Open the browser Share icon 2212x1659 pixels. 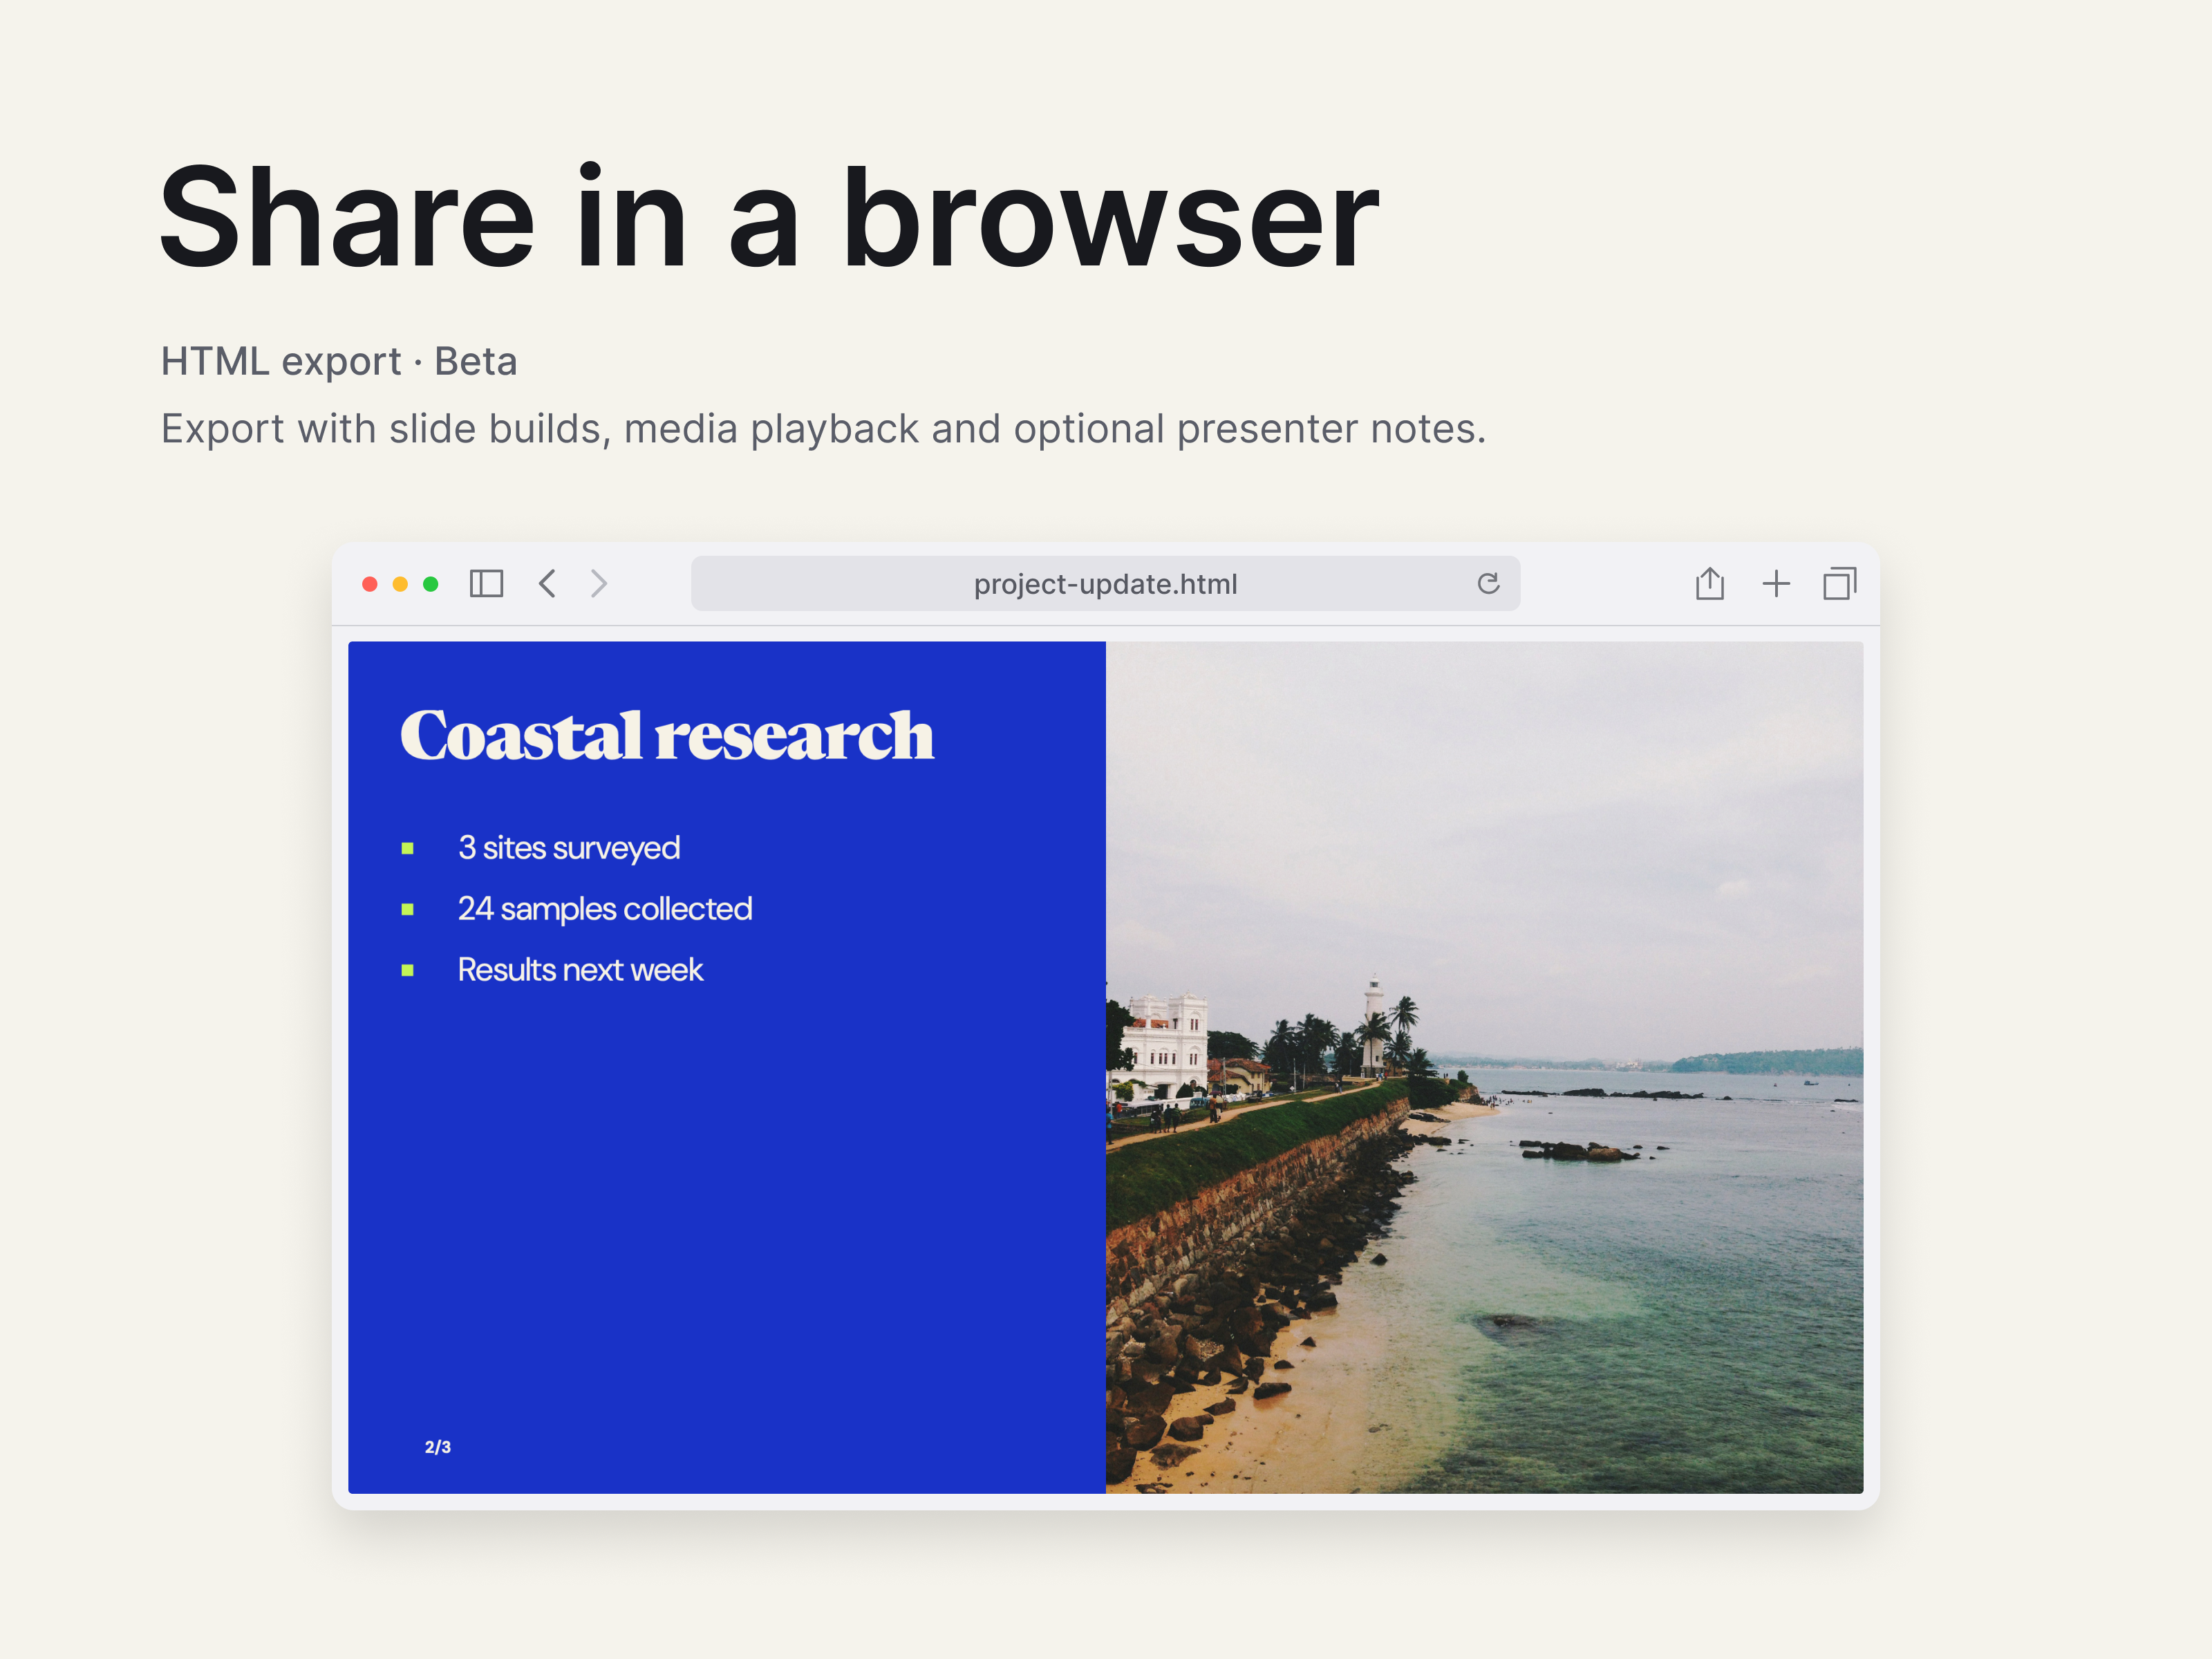(x=1710, y=583)
